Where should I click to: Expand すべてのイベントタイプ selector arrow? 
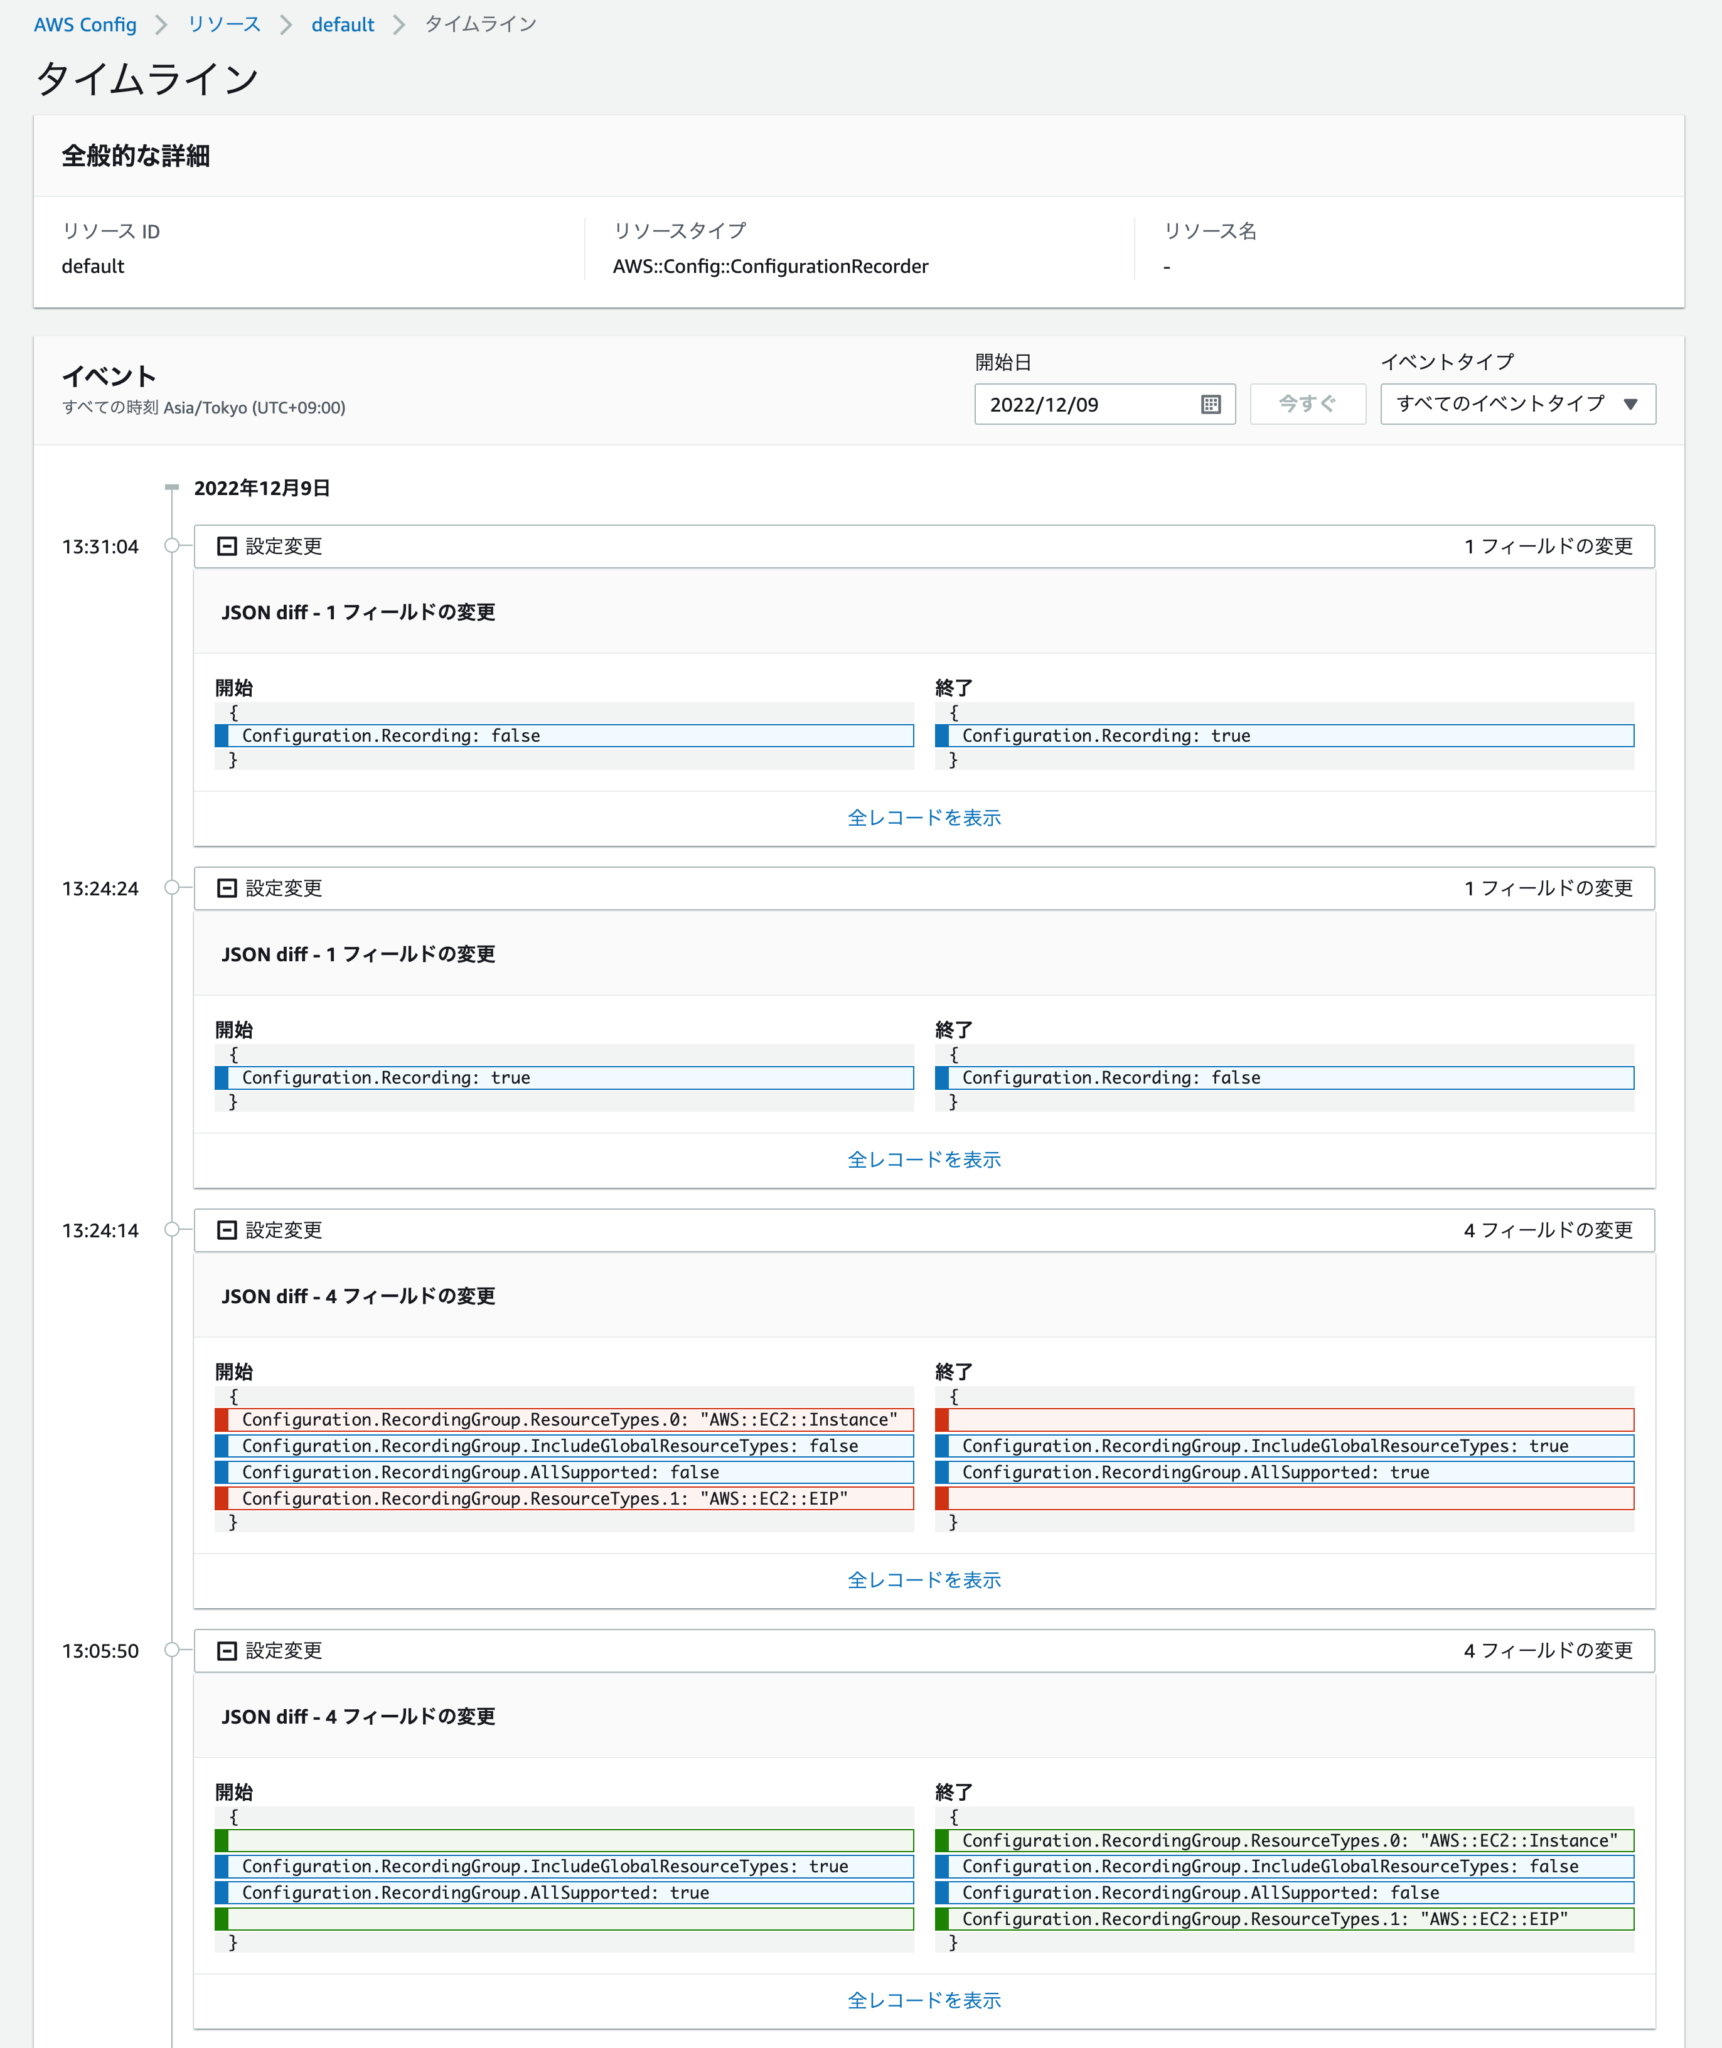1631,404
